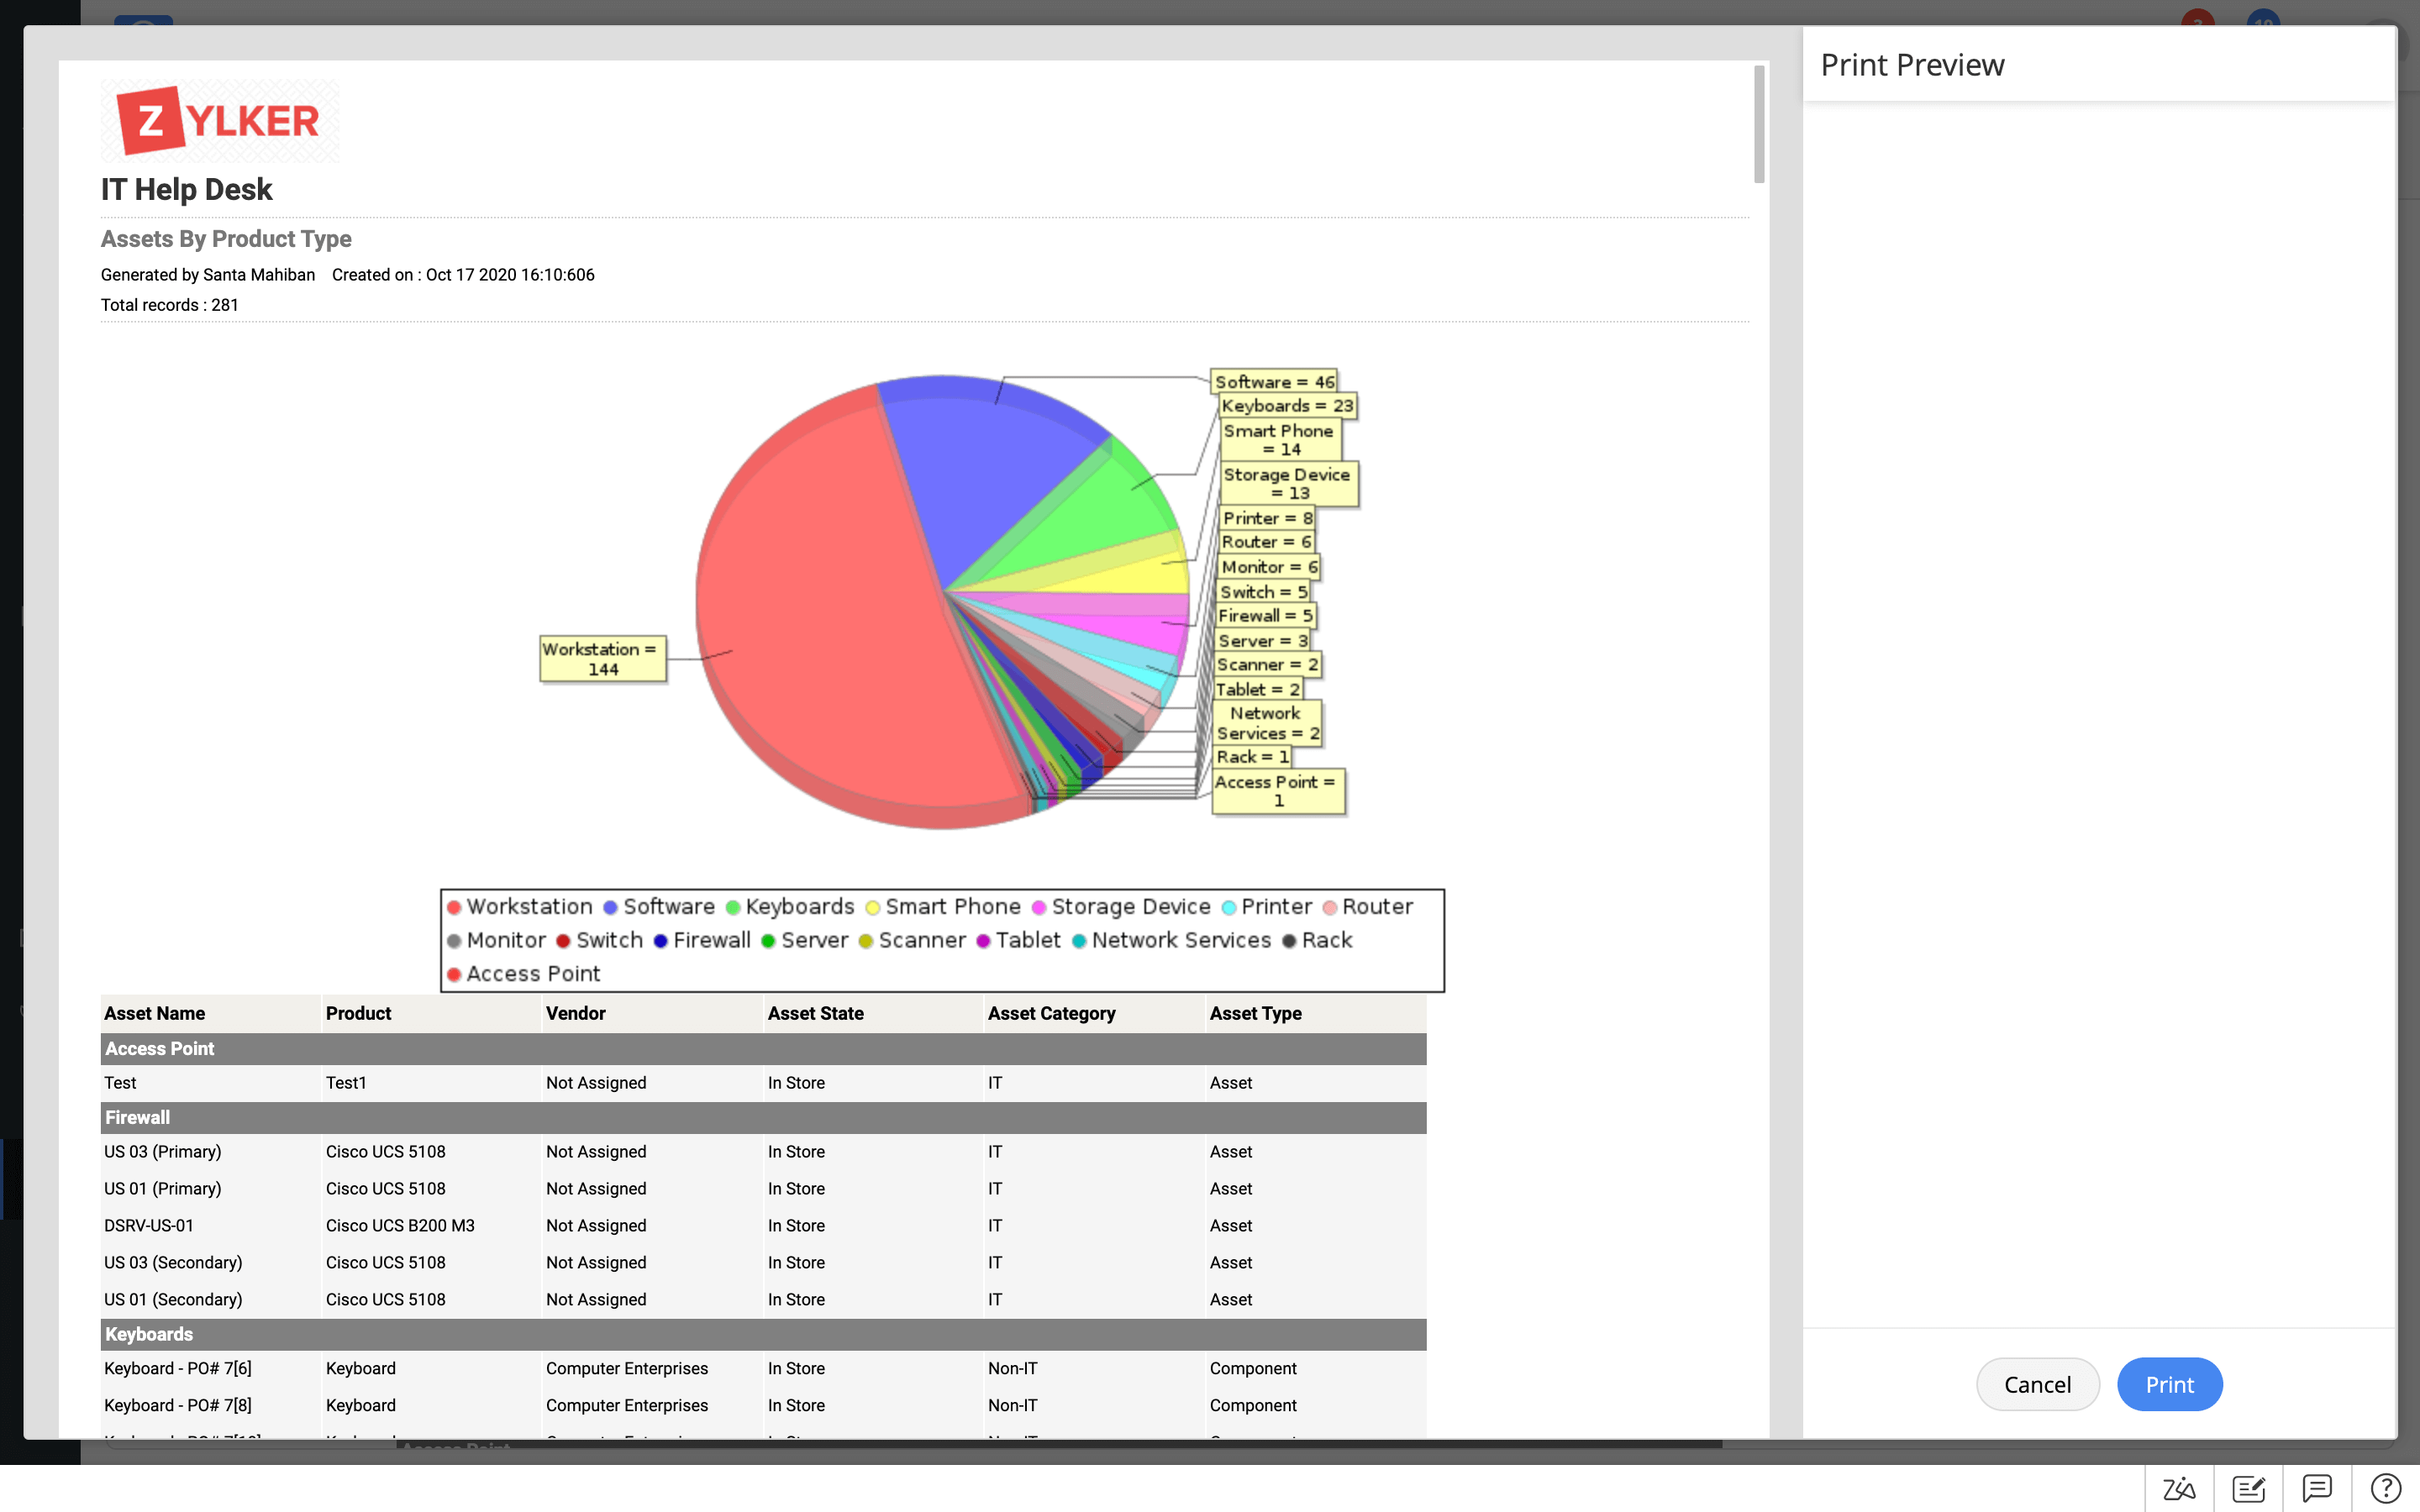
Task: Click the help/question mark icon in status bar
Action: [x=2386, y=1486]
